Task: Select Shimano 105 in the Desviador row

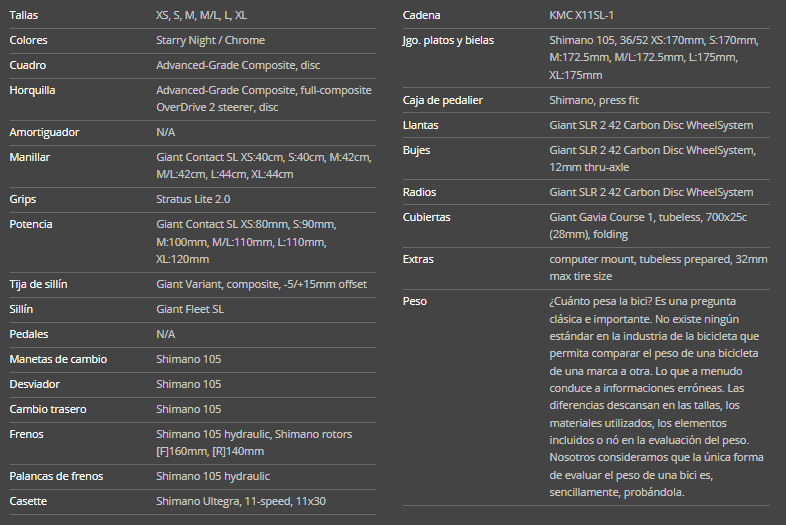Action: (x=188, y=385)
